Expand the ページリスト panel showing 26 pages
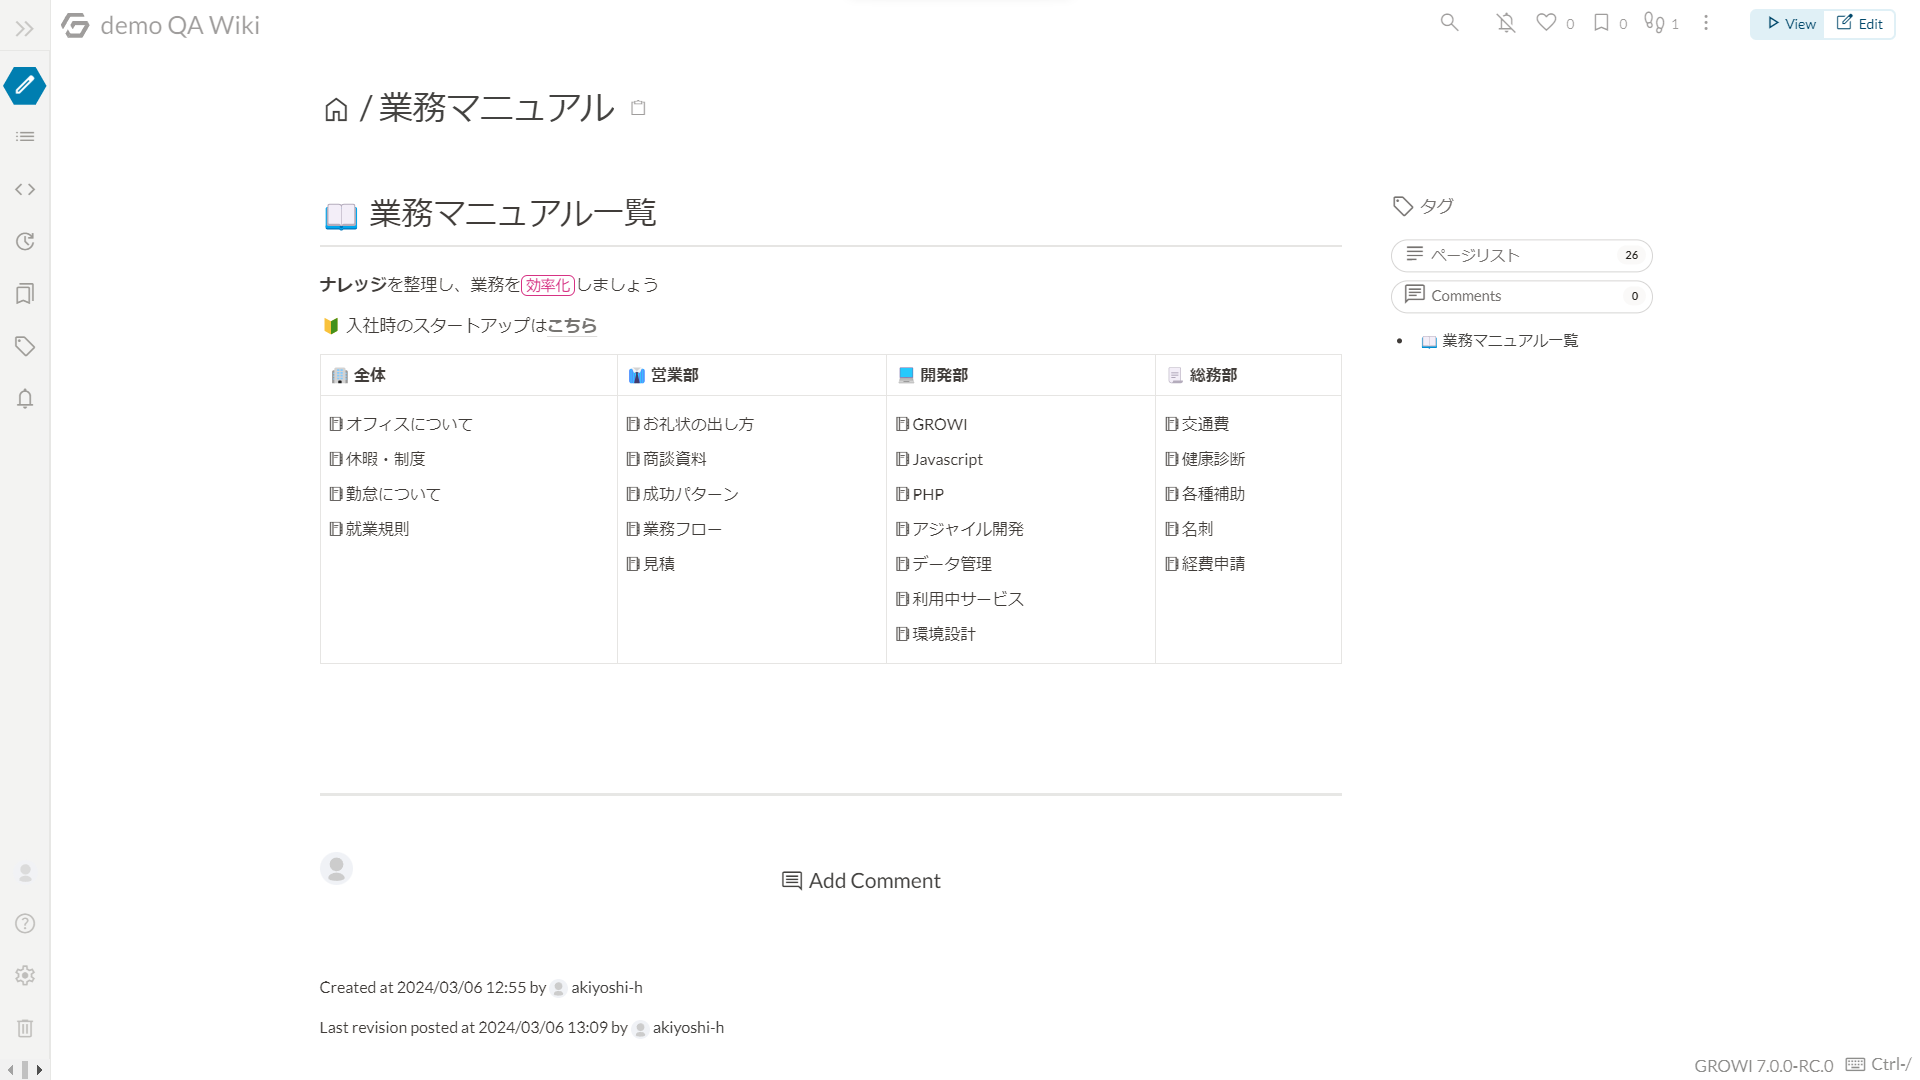This screenshot has height=1080, width=1920. (x=1520, y=255)
